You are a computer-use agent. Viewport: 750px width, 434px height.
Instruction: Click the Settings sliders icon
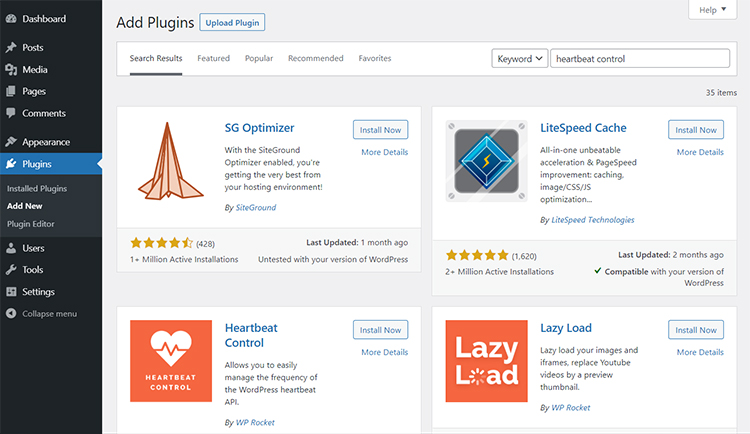[x=10, y=292]
